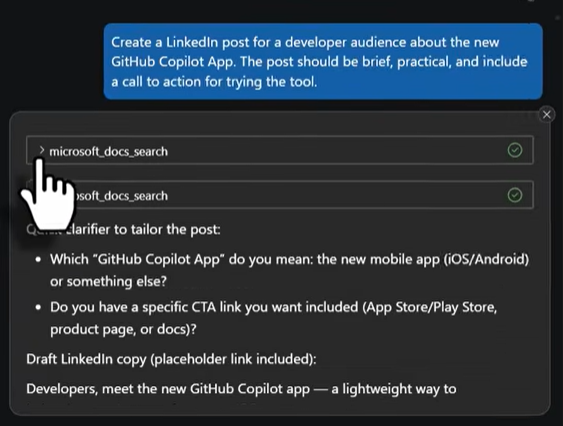
Task: Open the first microsoft_docs_search tool call label
Action: (x=108, y=152)
